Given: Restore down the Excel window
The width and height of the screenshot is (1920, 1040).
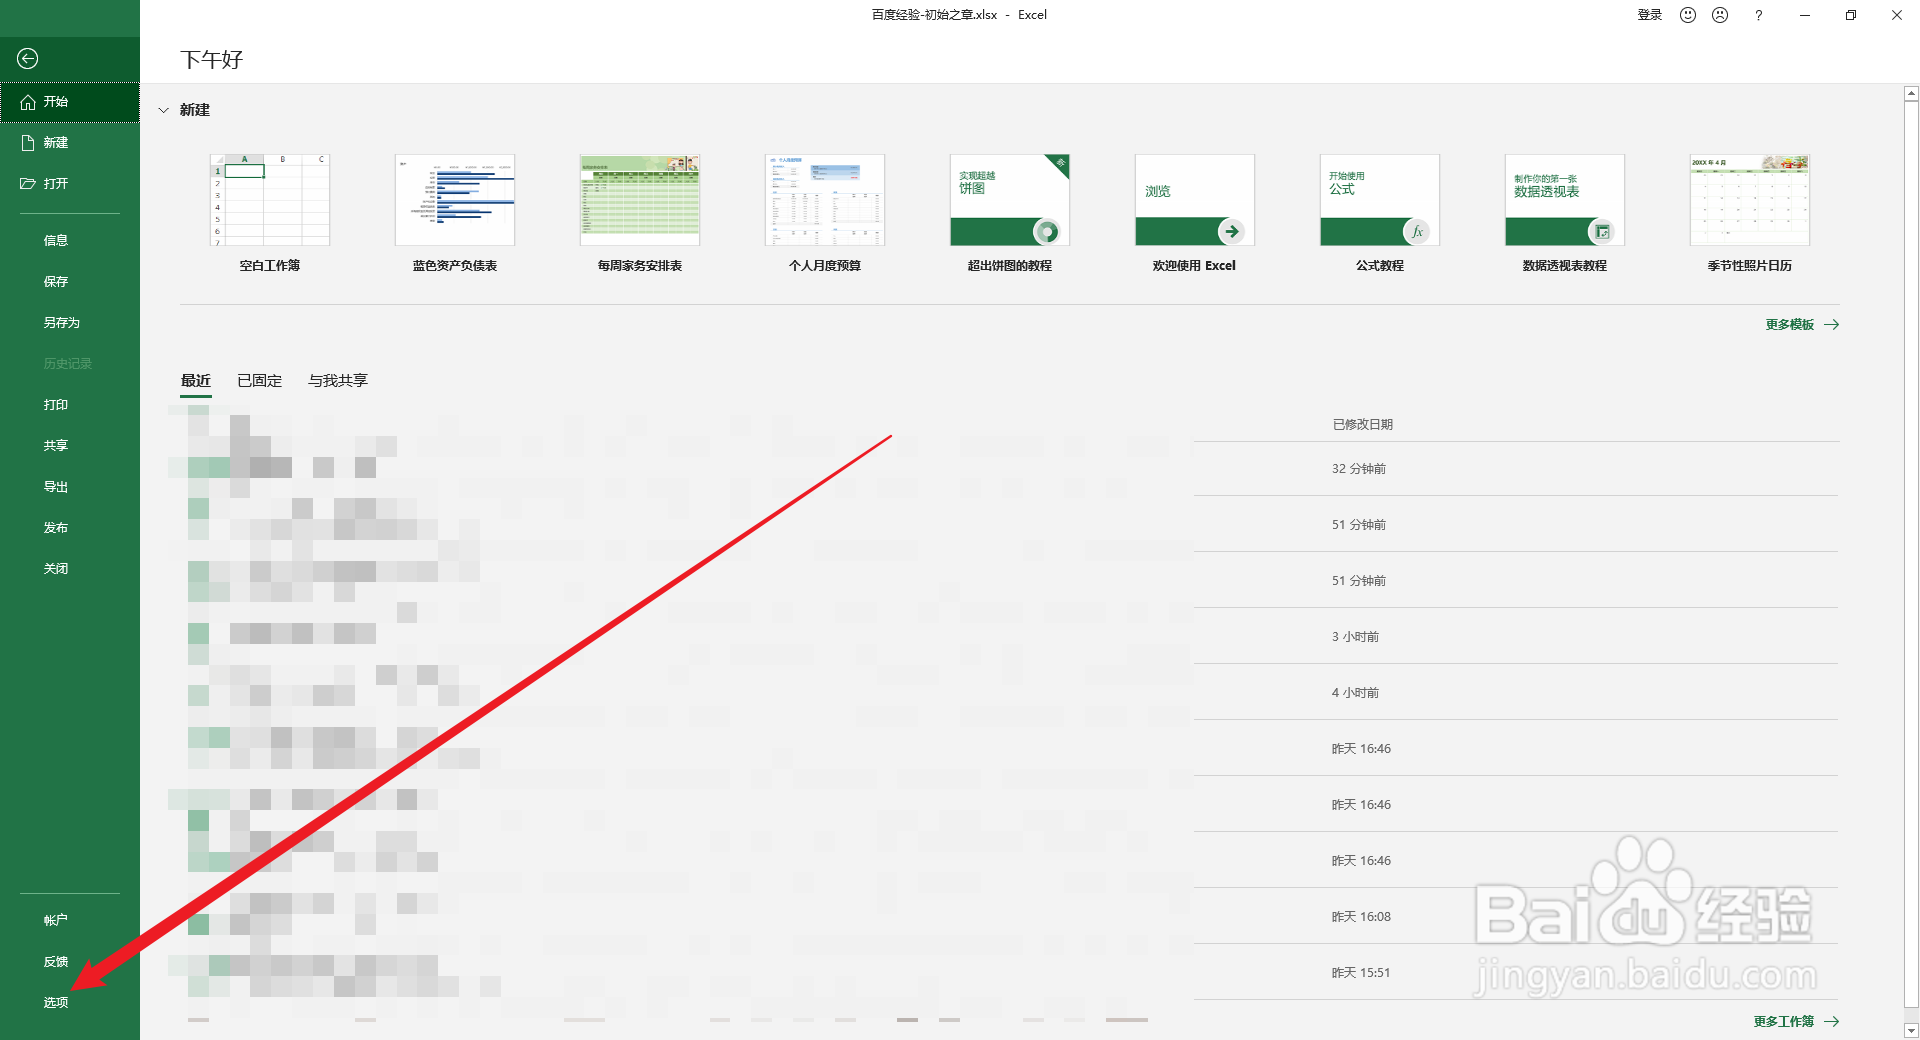Looking at the screenshot, I should pos(1851,15).
